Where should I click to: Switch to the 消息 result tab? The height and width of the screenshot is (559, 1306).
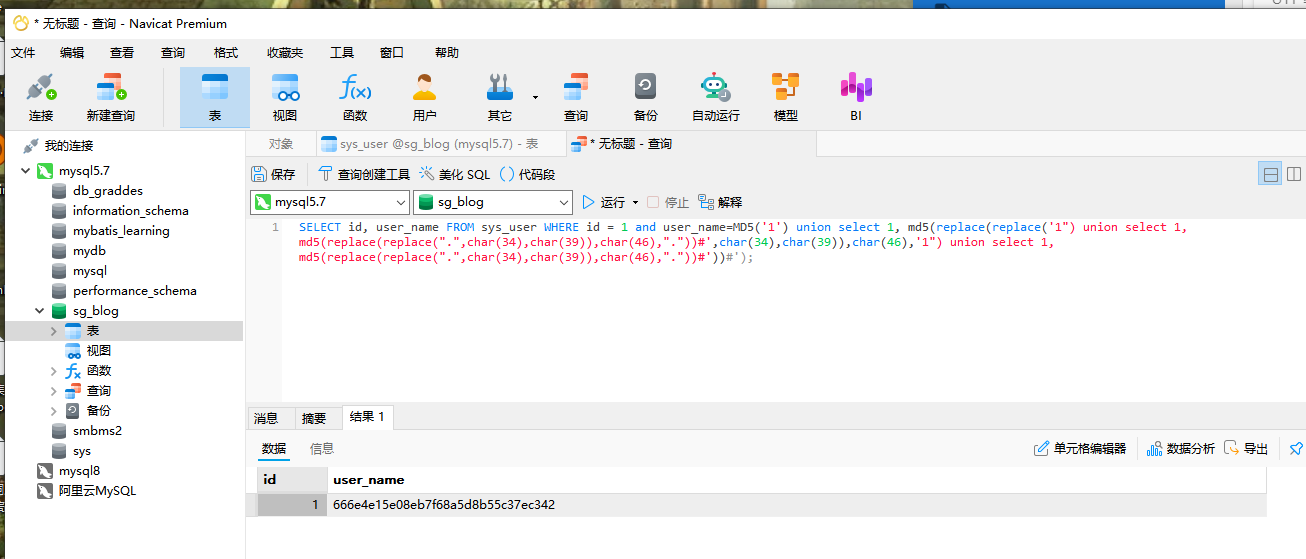[266, 418]
